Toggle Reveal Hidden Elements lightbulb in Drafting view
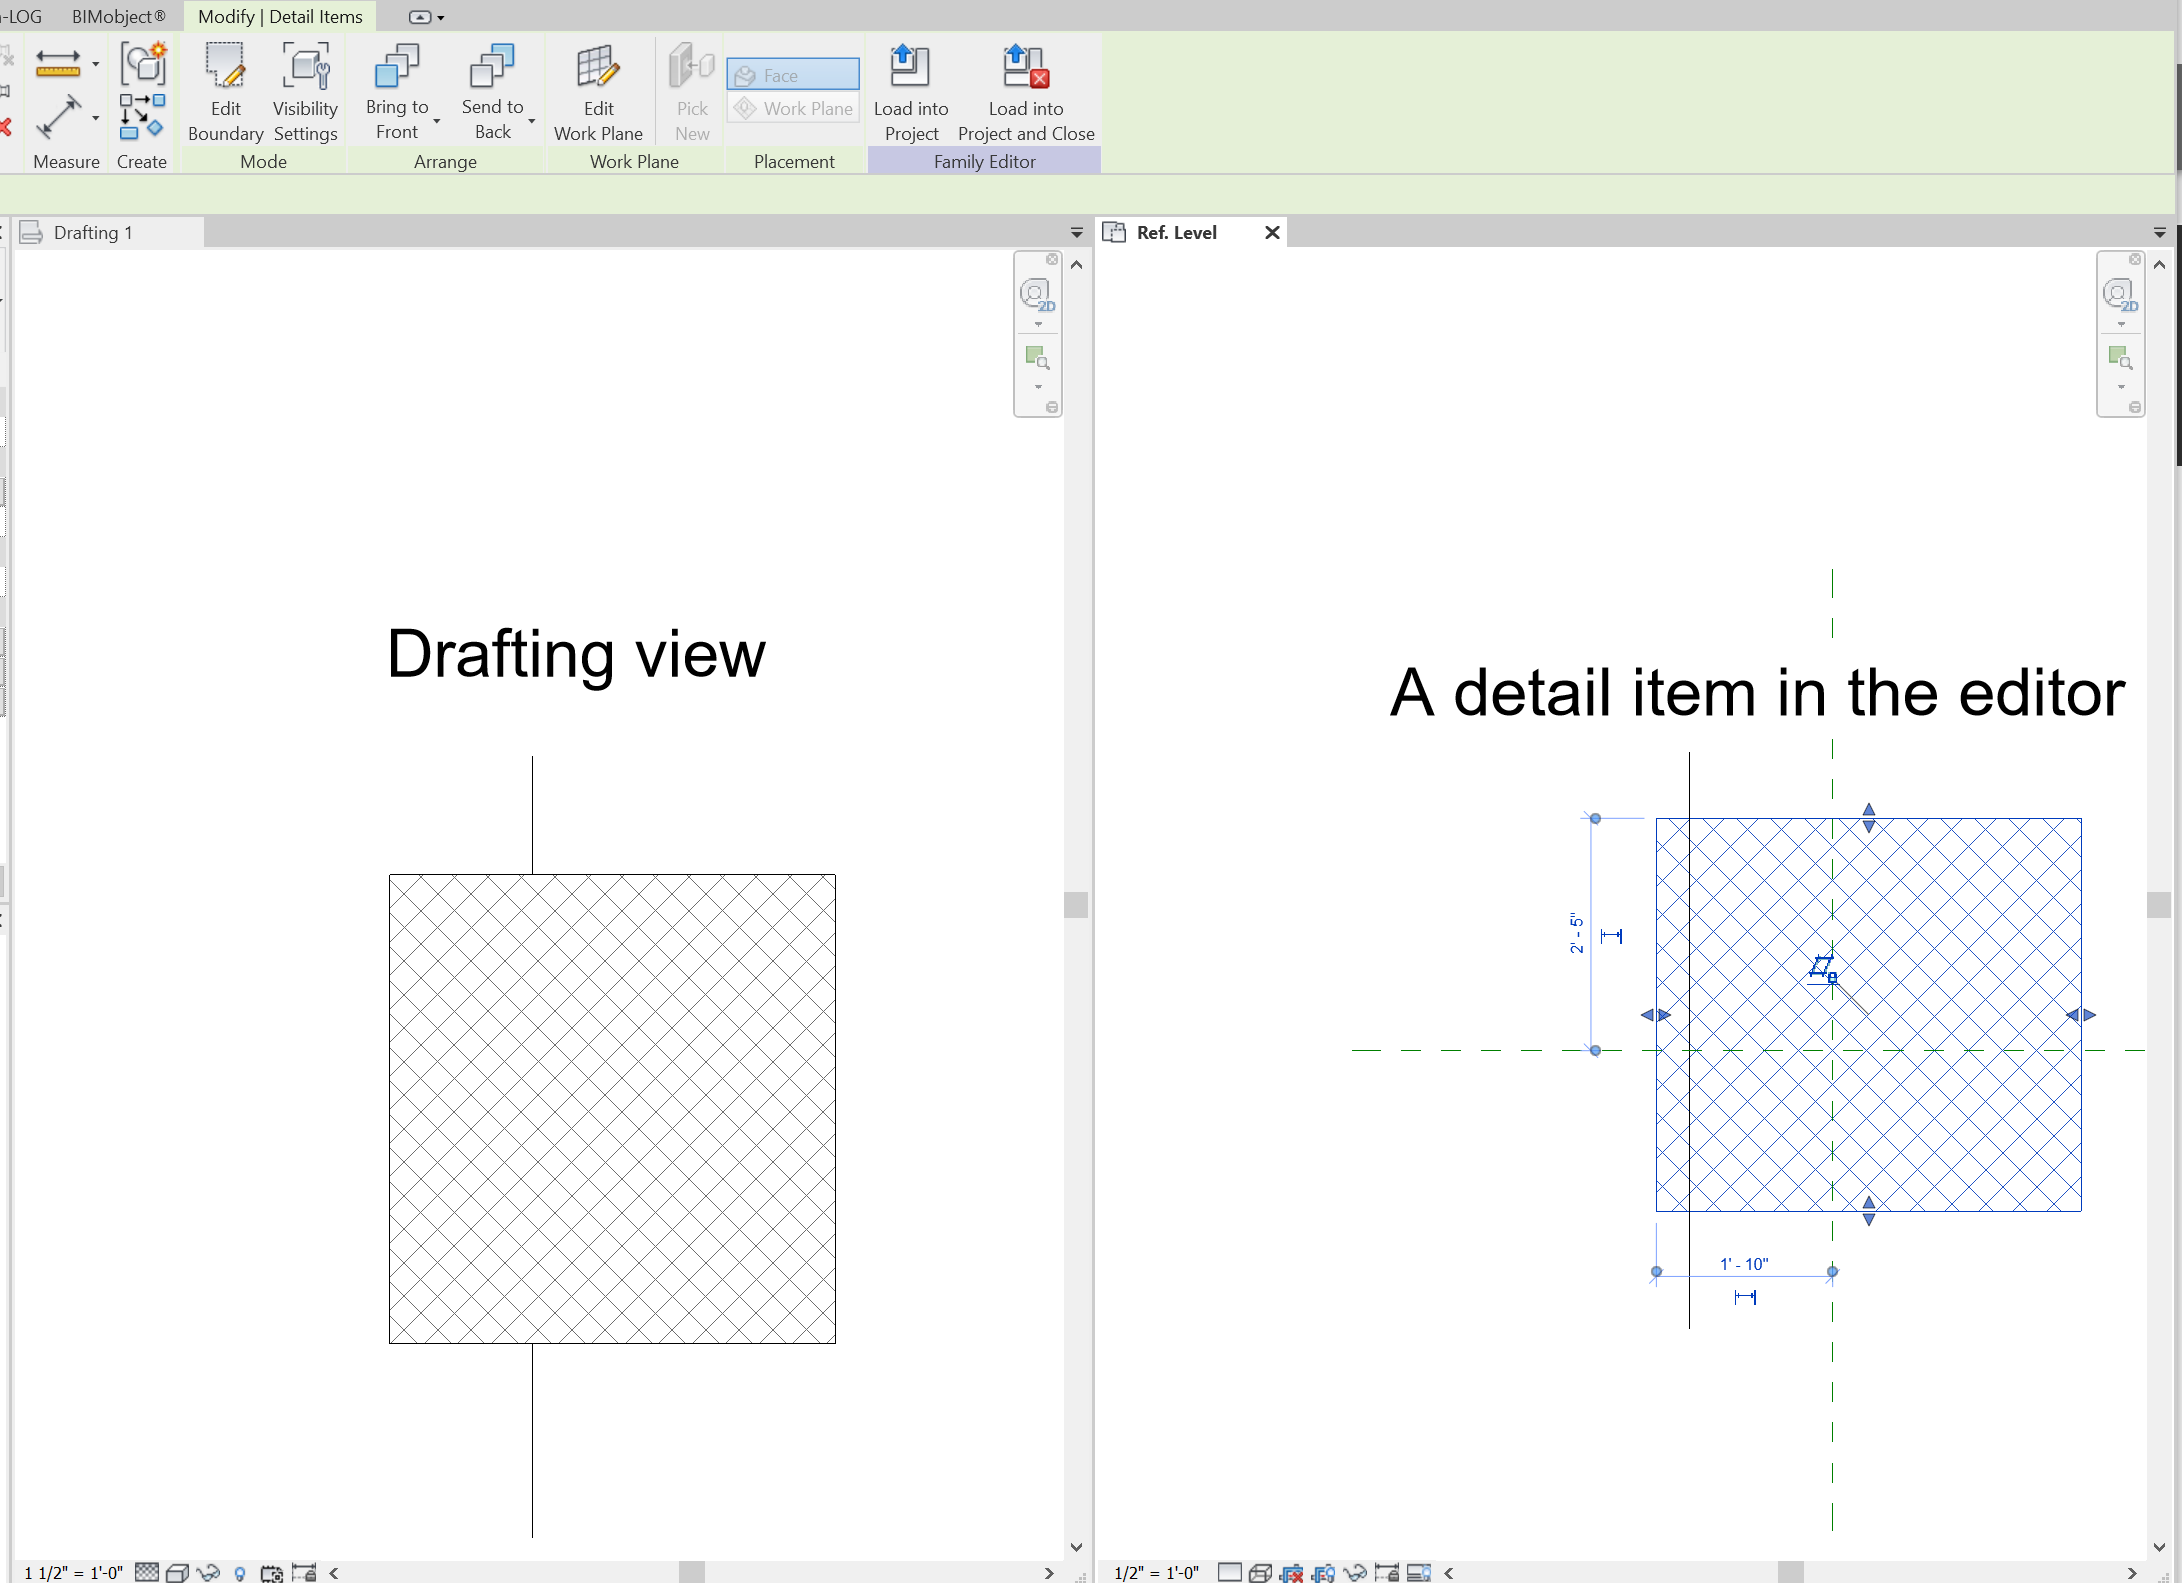2182x1583 pixels. tap(240, 1573)
